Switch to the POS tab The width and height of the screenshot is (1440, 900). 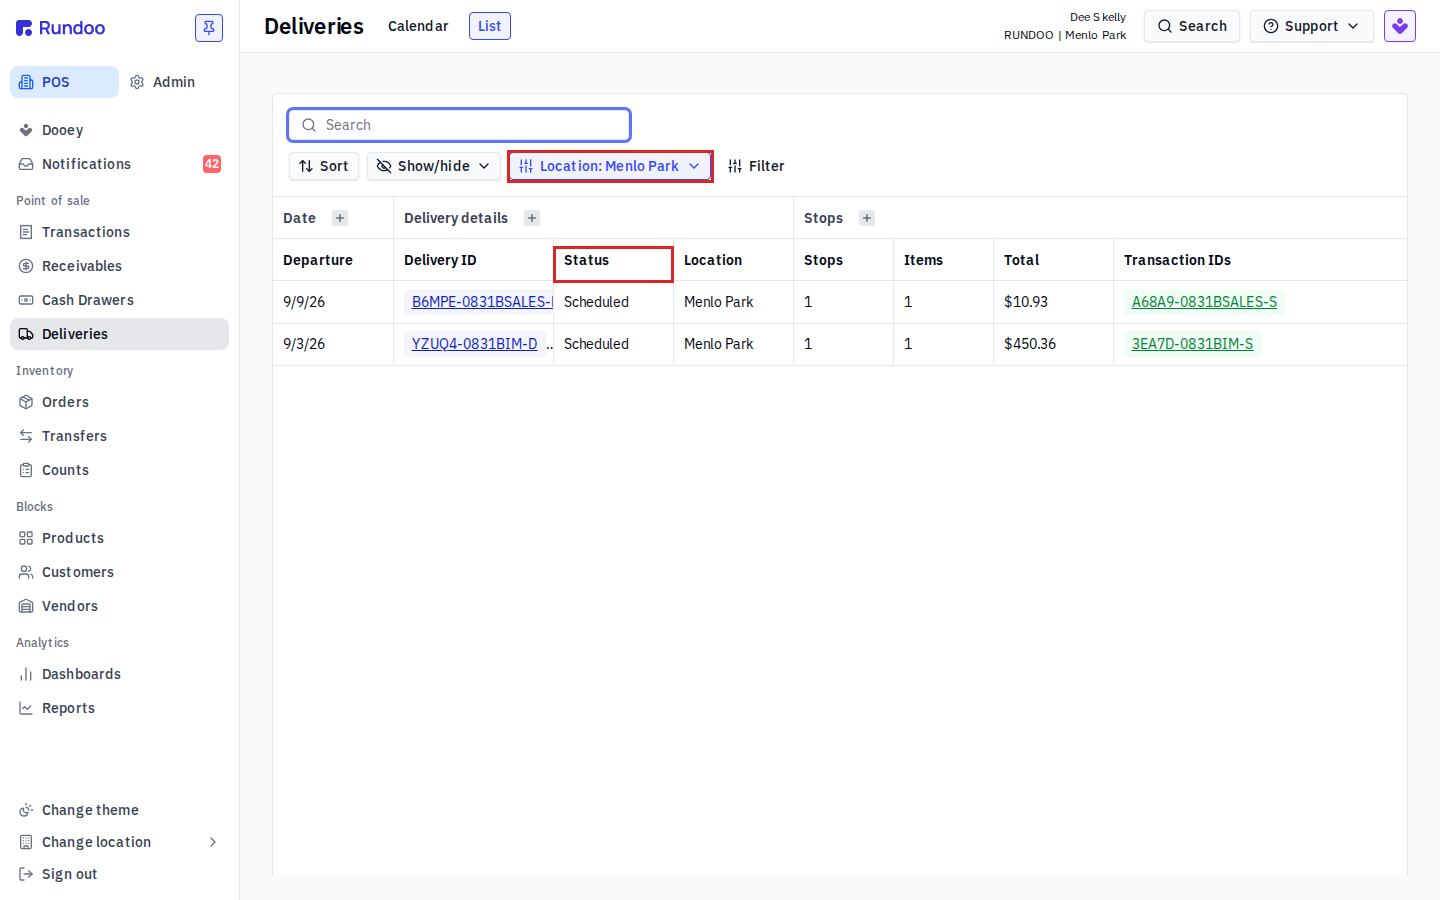pos(64,82)
